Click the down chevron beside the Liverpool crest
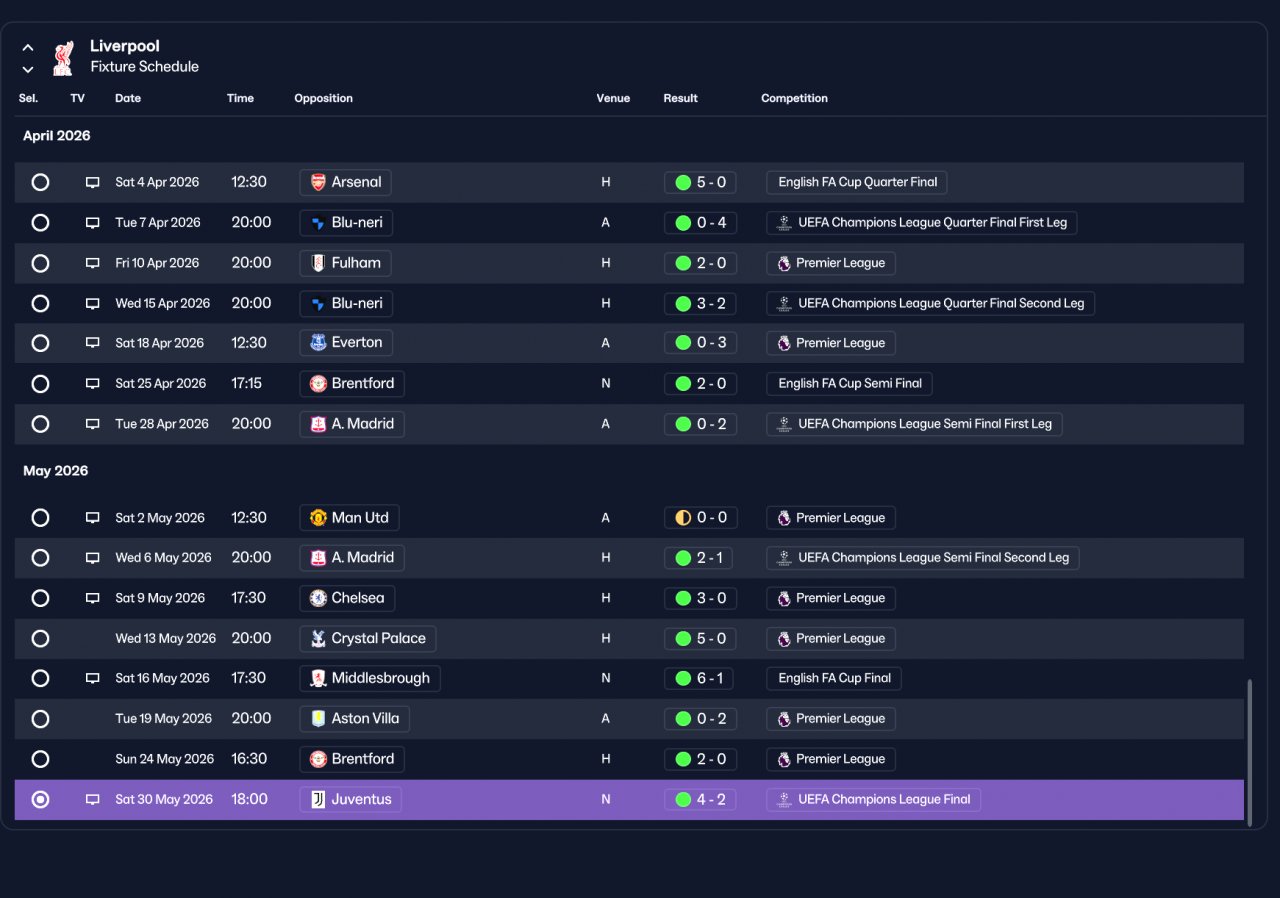Screen dimensions: 1280x898 click(28, 69)
